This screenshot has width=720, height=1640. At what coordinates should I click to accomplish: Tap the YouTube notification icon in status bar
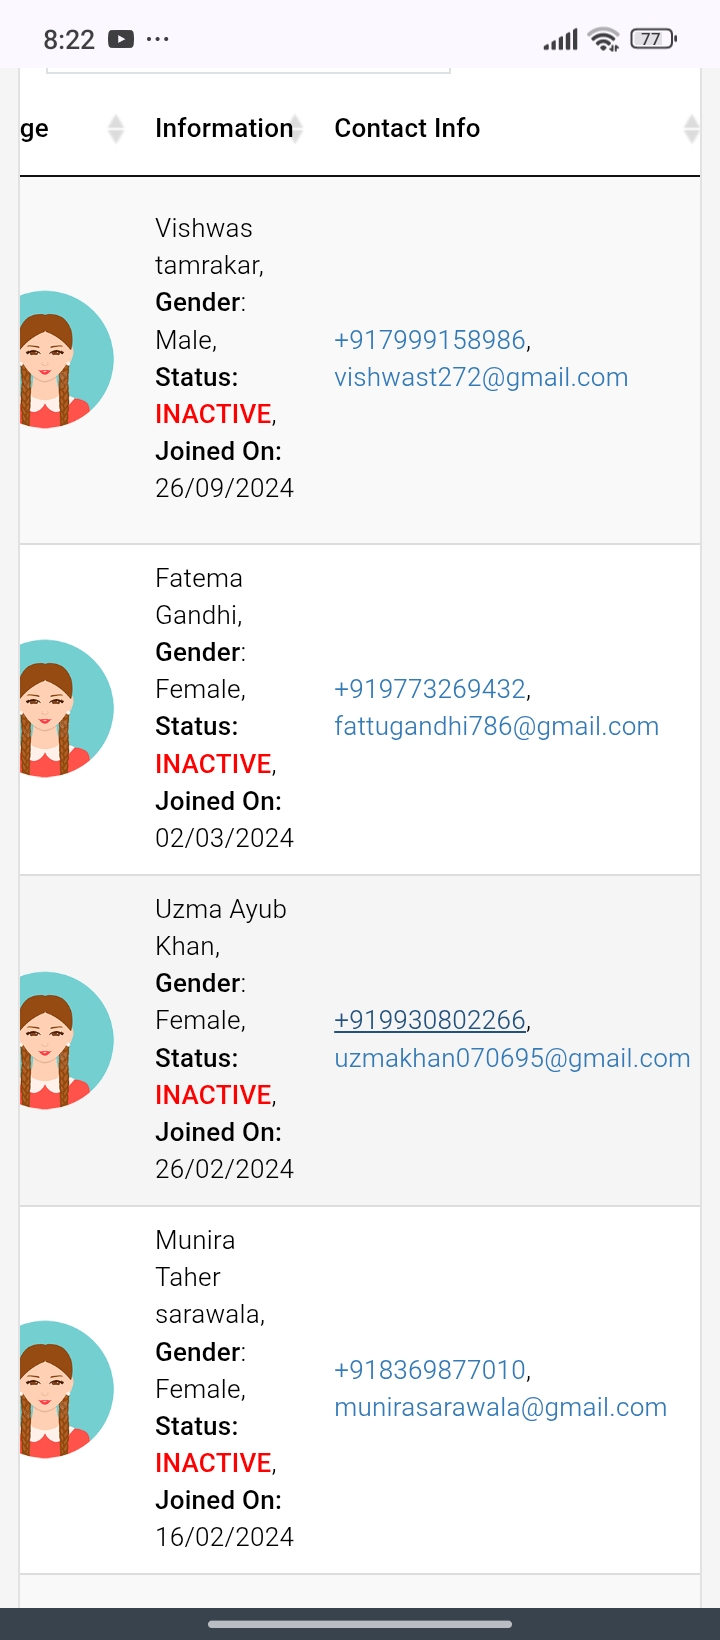[x=121, y=39]
